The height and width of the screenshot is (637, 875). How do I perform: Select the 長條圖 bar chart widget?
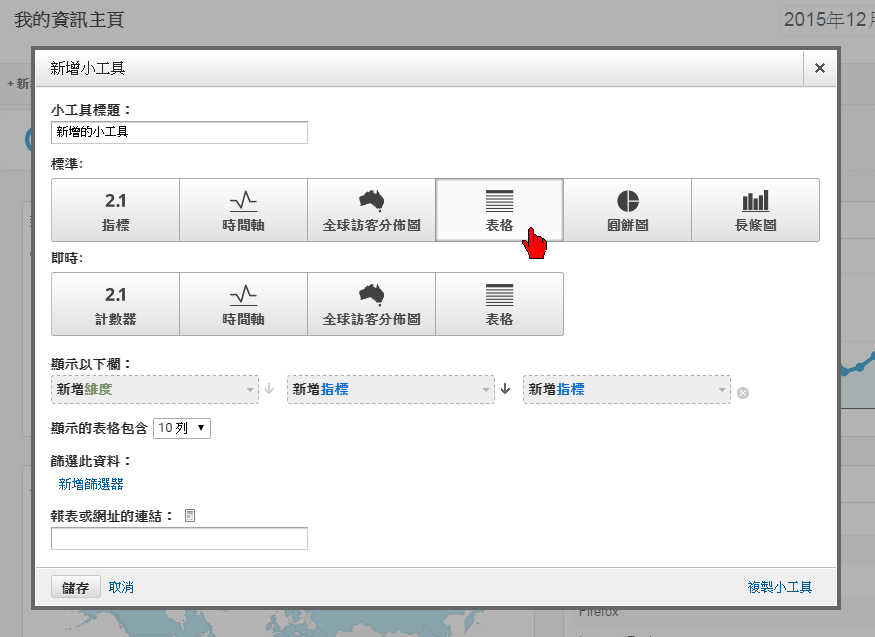click(x=756, y=209)
